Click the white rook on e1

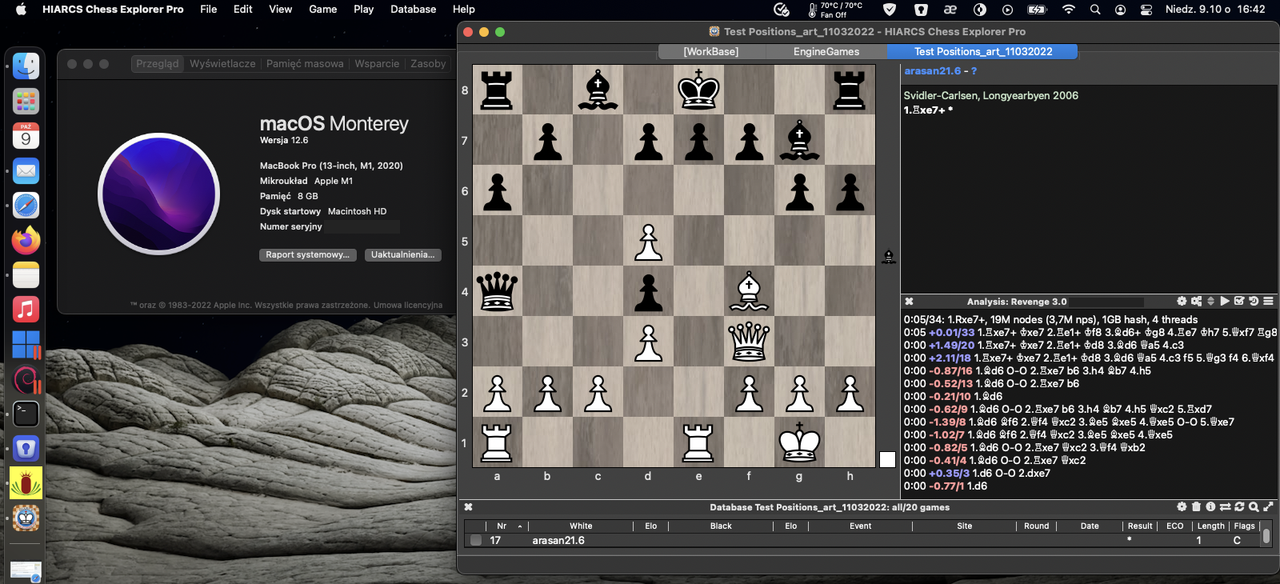(699, 441)
